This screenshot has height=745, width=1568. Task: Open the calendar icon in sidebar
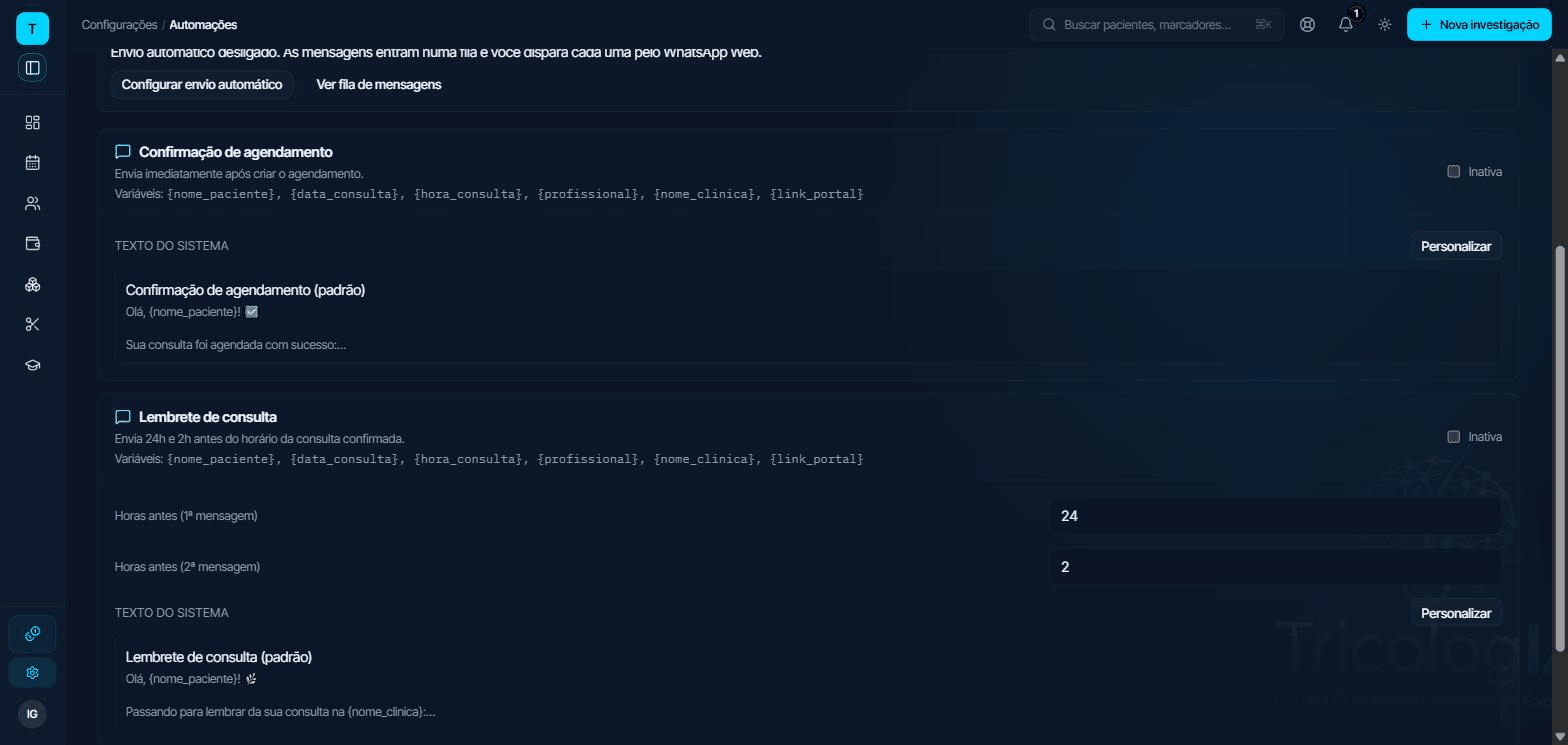coord(32,163)
